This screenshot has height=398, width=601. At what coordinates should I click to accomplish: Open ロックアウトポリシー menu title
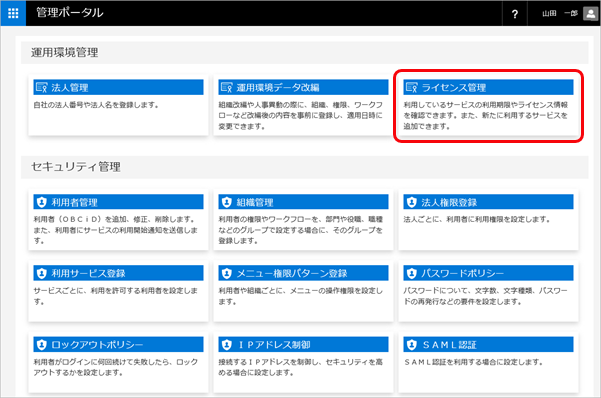tap(97, 345)
